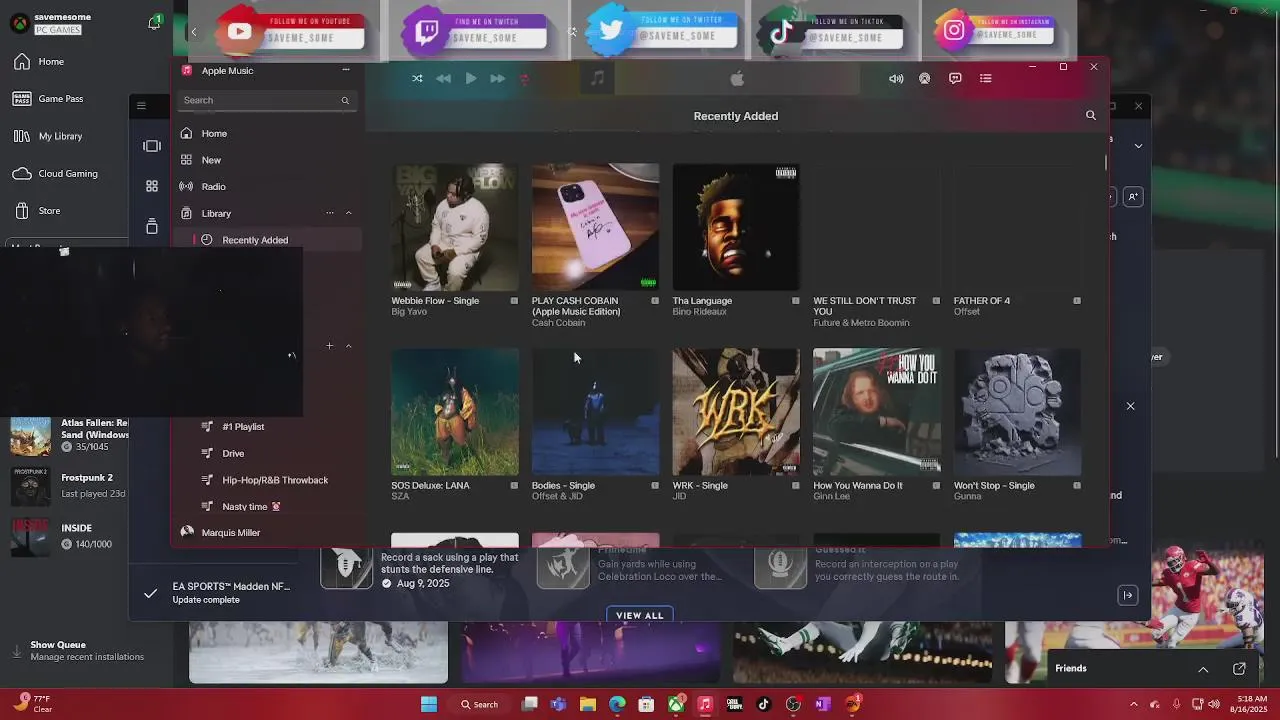Open WE STILL DON'T TRUST YOU title

click(x=865, y=306)
